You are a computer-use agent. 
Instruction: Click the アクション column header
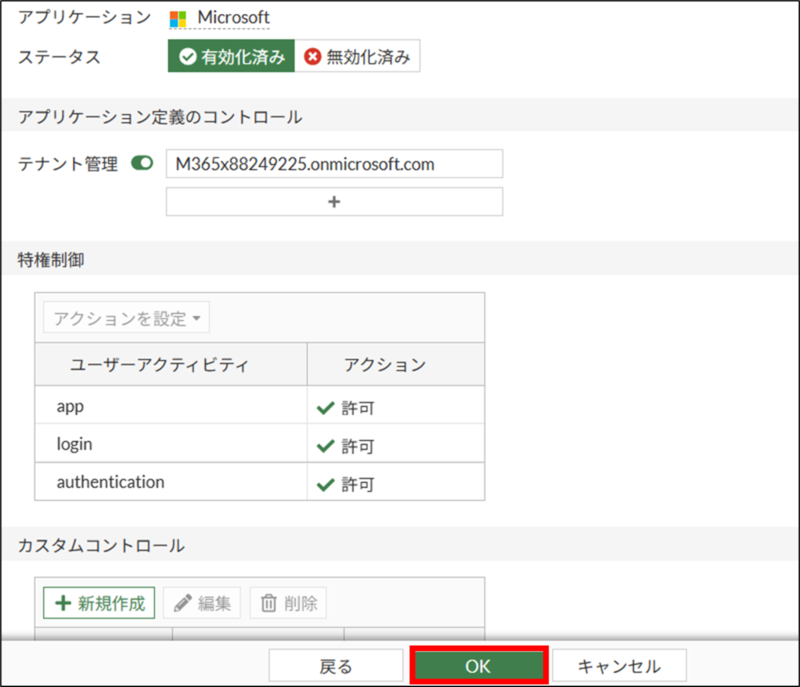pyautogui.click(x=396, y=364)
